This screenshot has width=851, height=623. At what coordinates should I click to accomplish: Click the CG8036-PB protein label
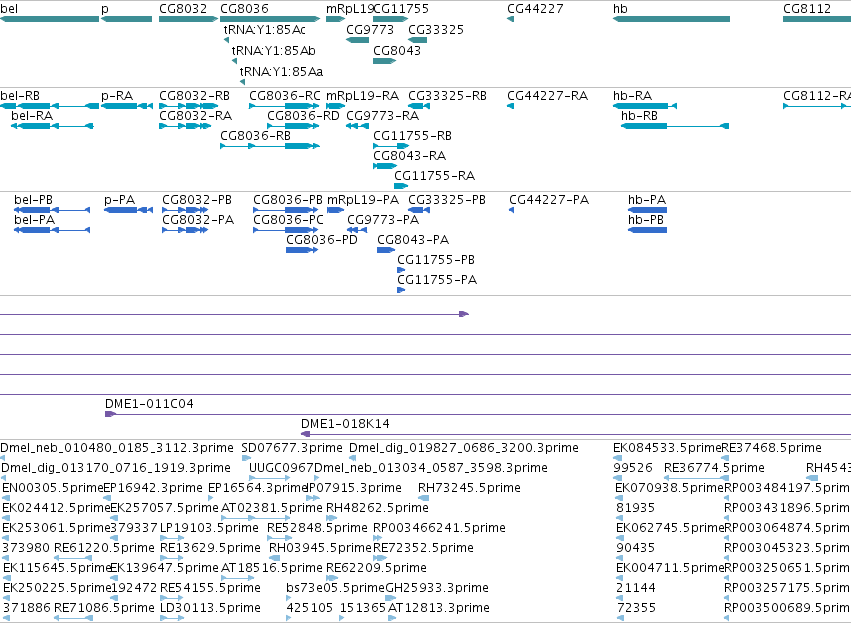[x=288, y=200]
